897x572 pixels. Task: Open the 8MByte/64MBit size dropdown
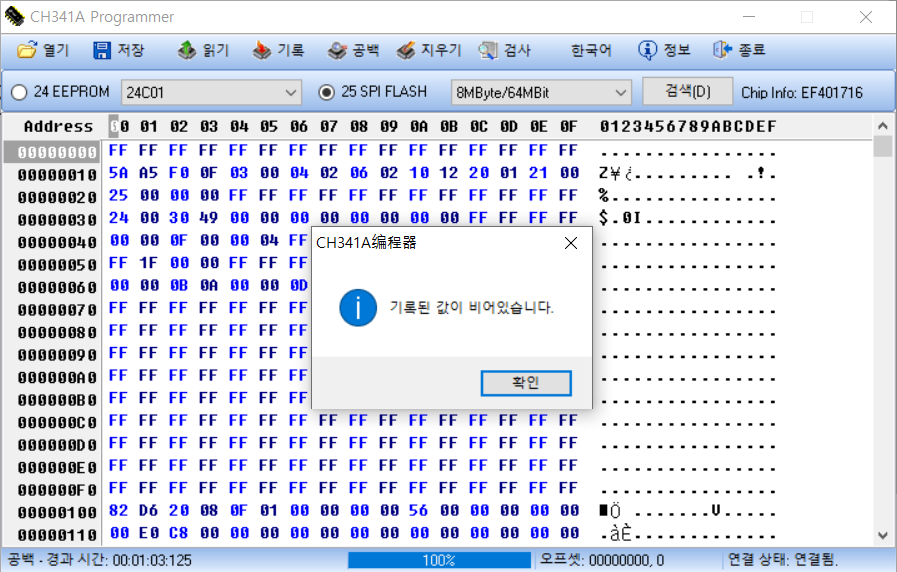tap(541, 92)
